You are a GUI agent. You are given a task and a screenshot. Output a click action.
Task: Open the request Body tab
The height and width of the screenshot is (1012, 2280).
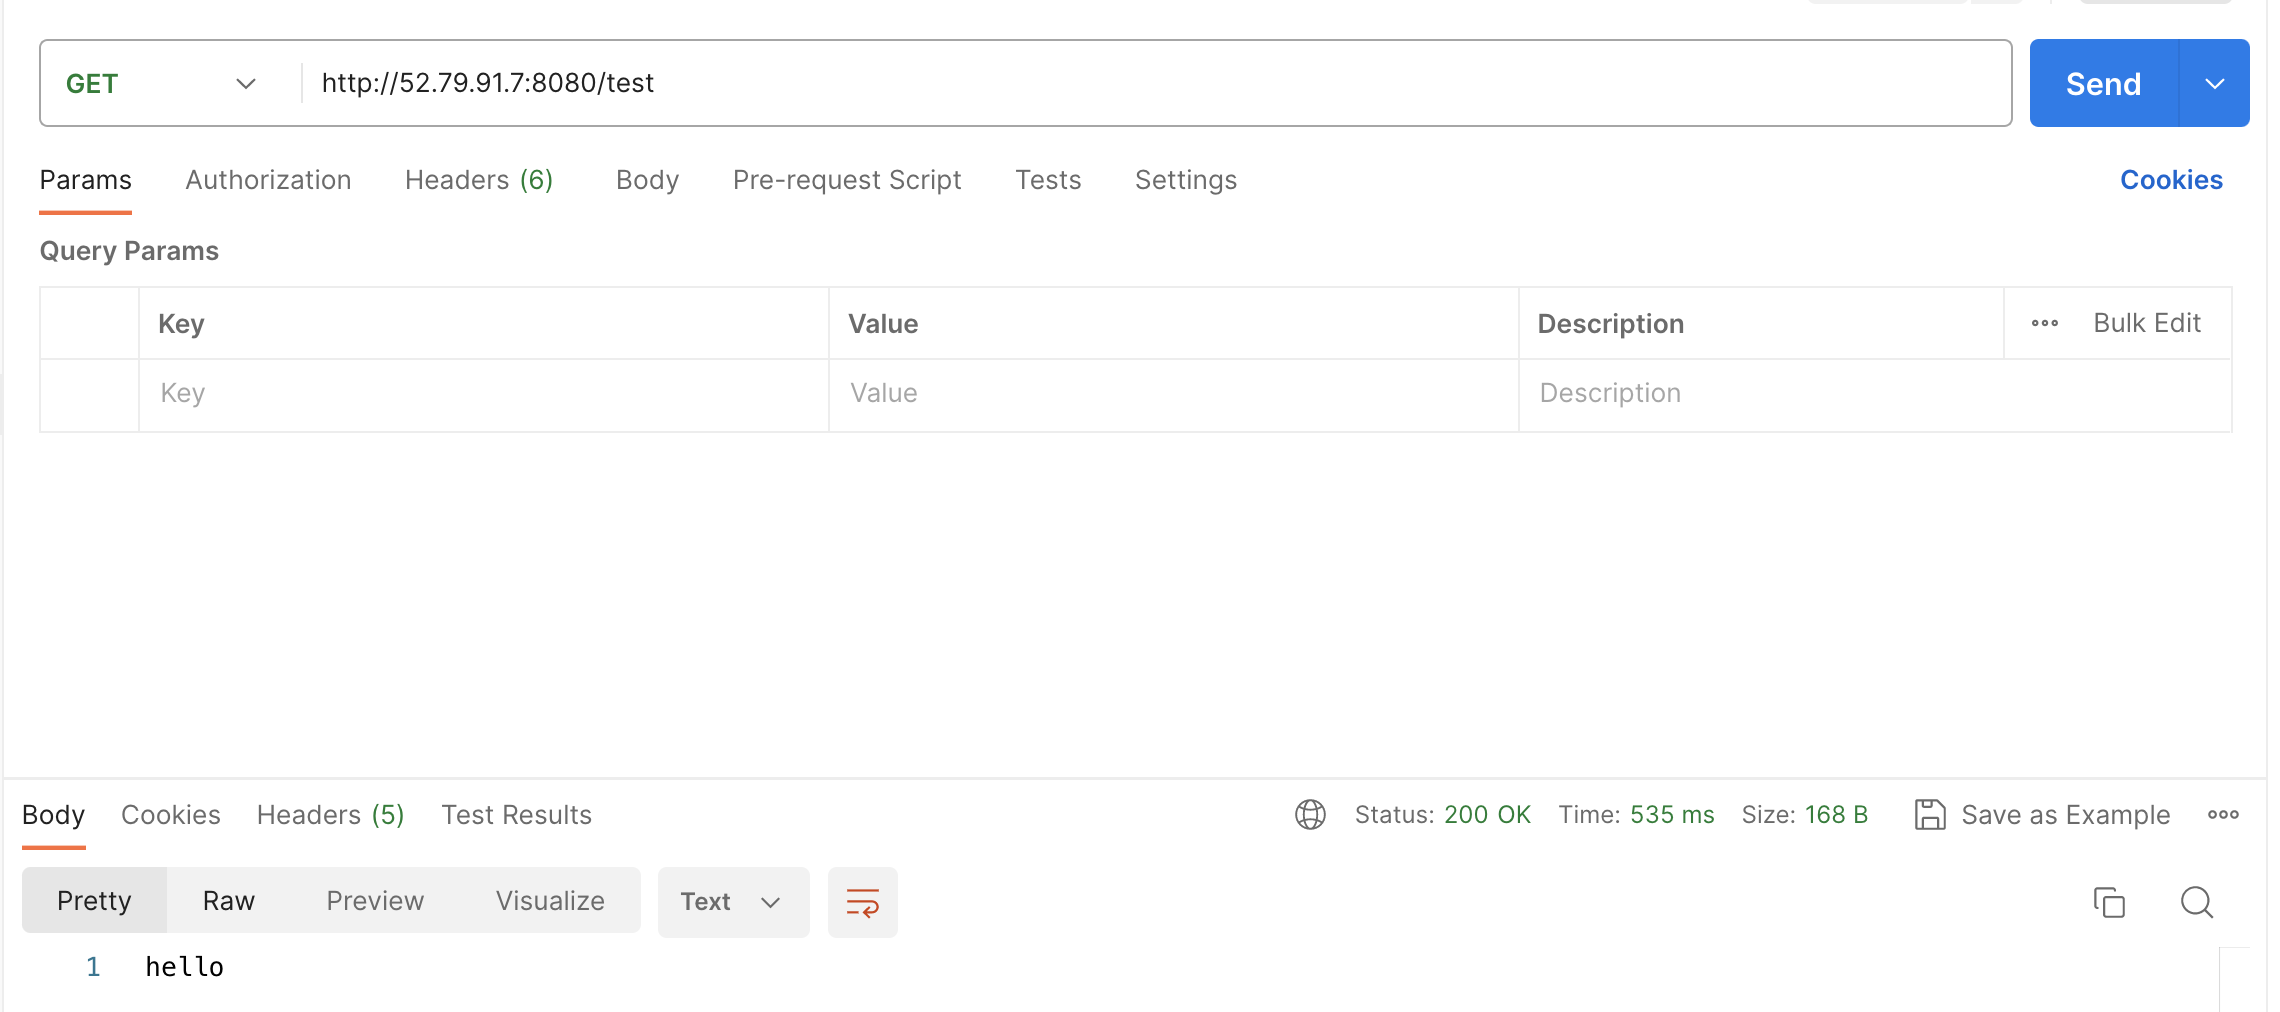[647, 180]
